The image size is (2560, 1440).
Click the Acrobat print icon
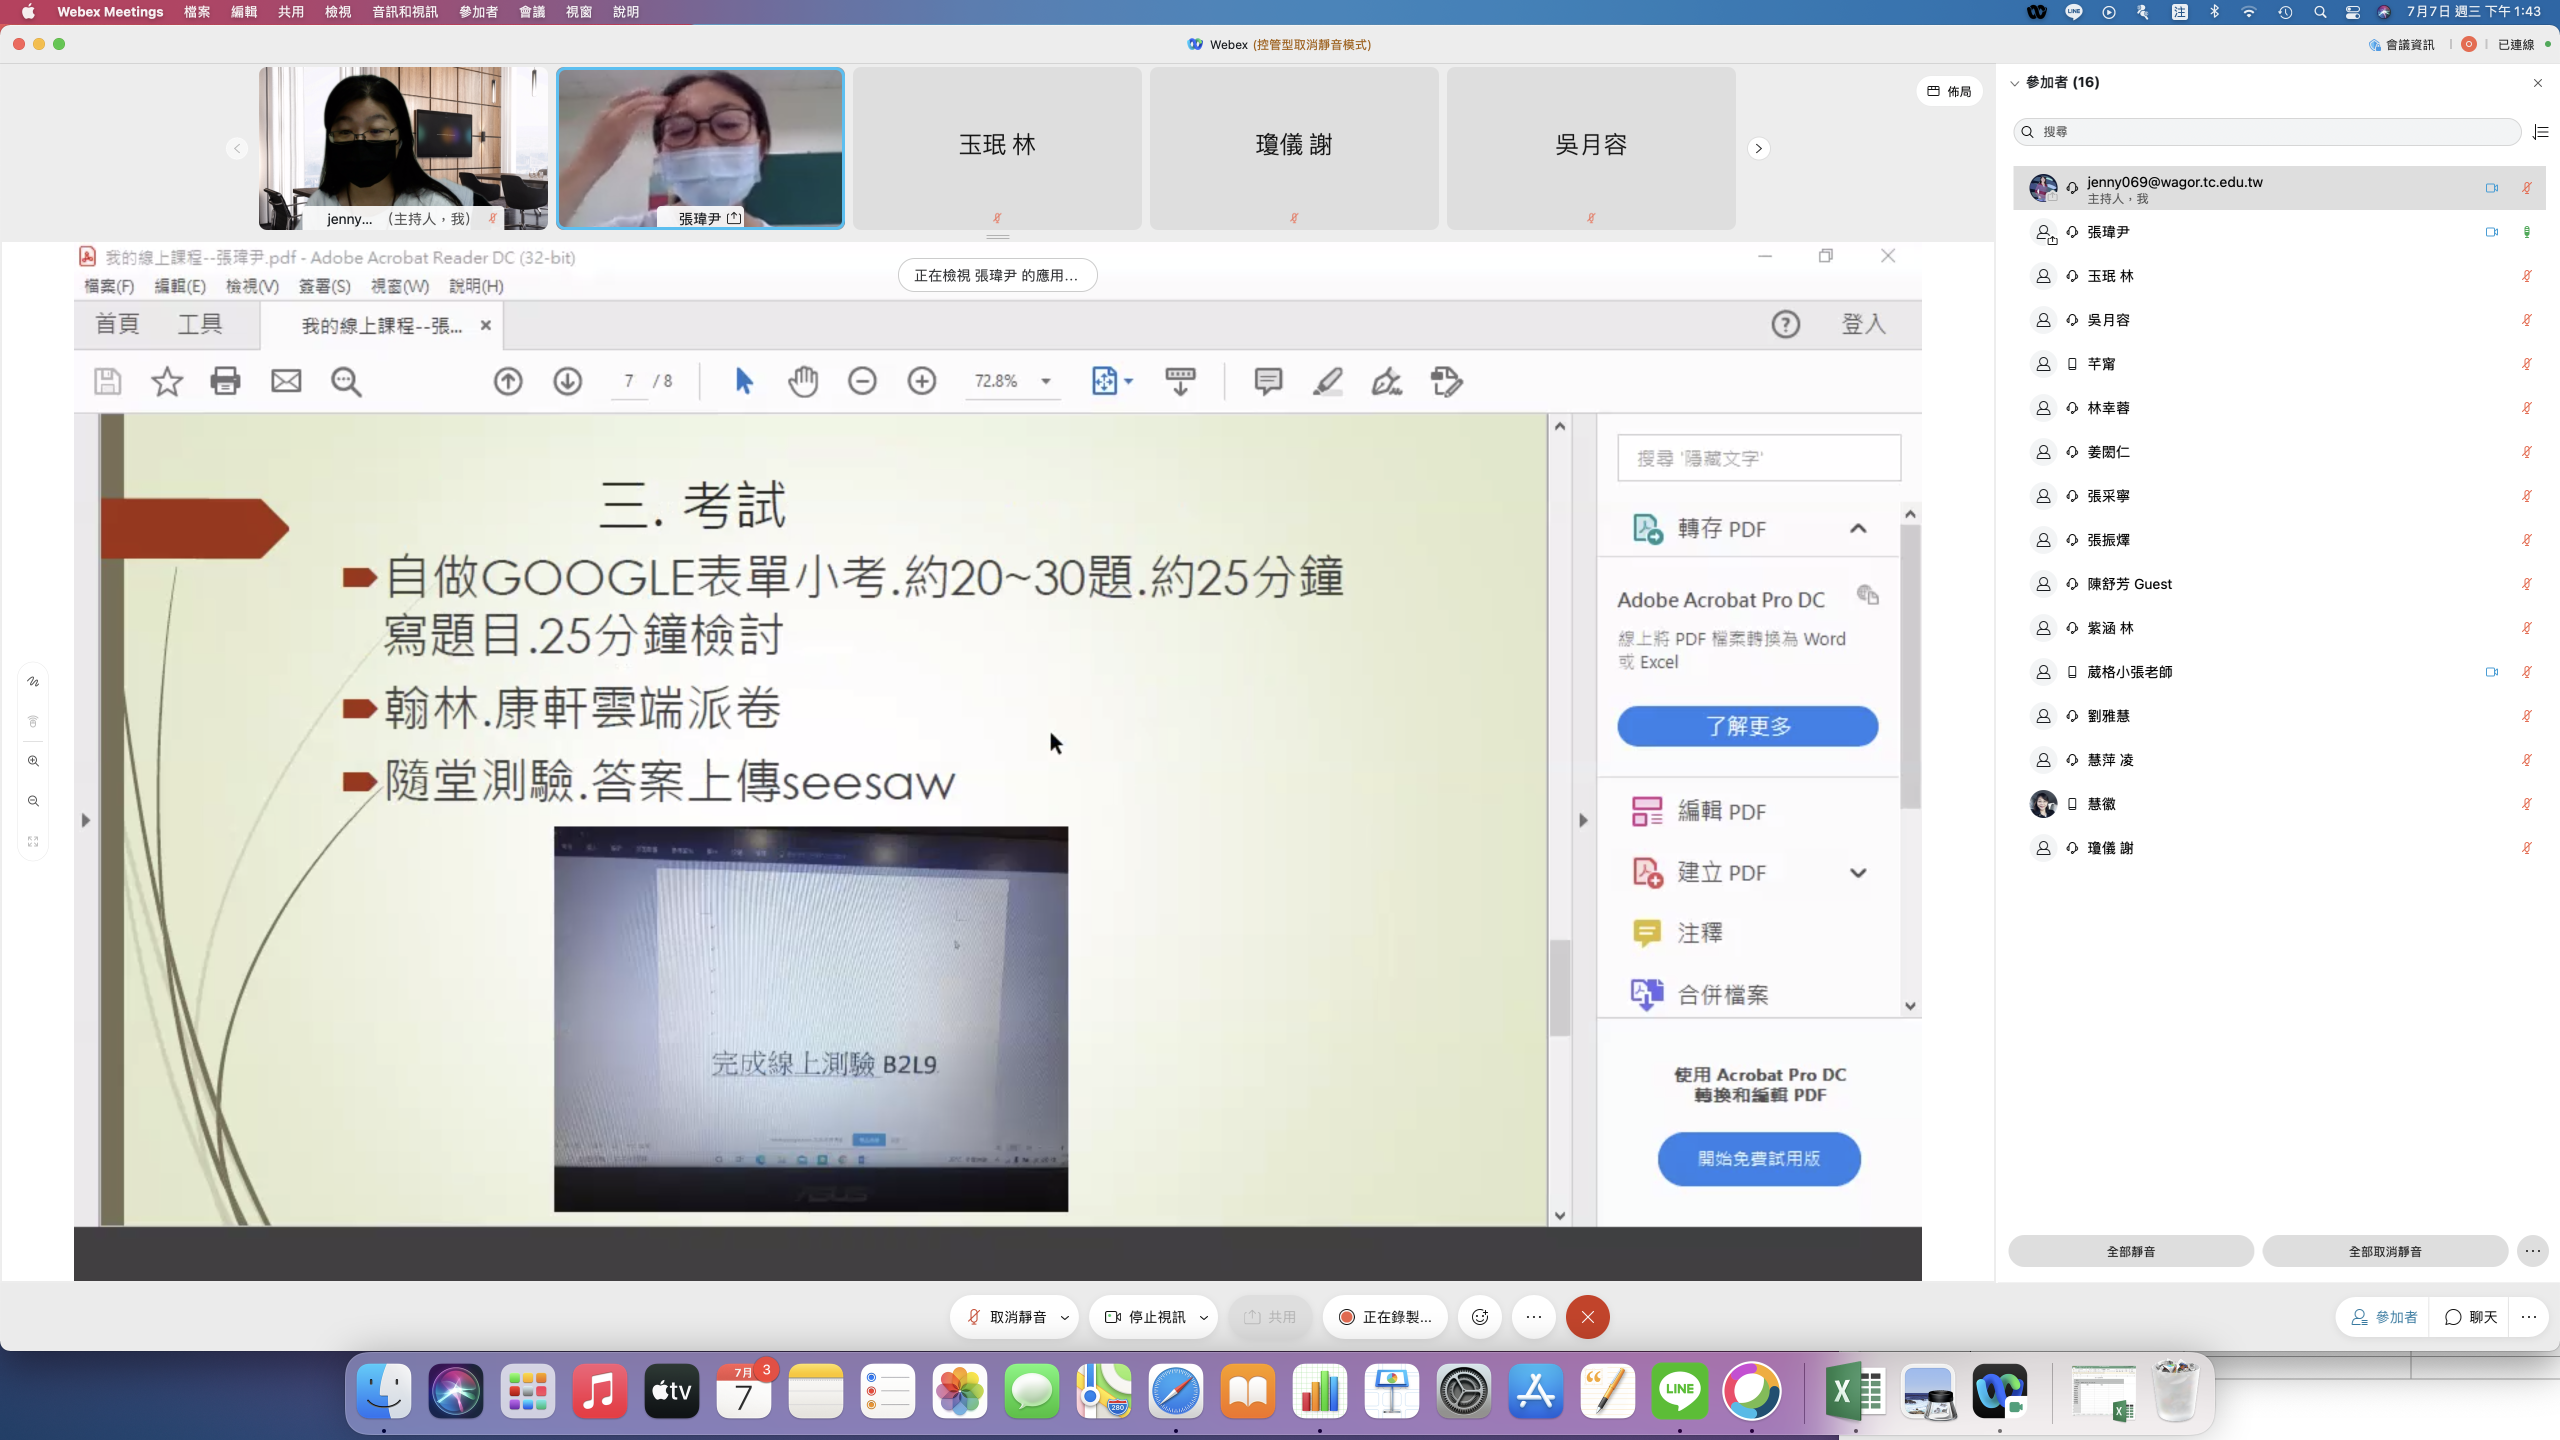(x=225, y=381)
